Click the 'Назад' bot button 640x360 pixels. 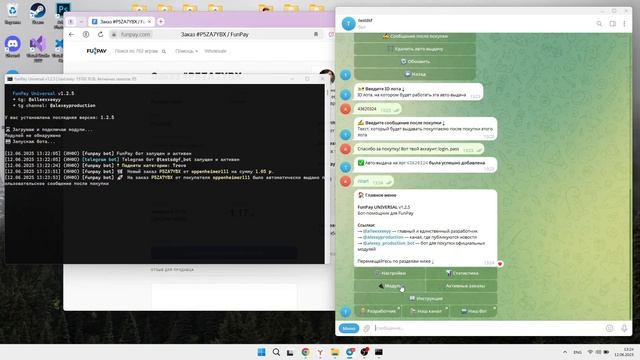[x=415, y=74]
